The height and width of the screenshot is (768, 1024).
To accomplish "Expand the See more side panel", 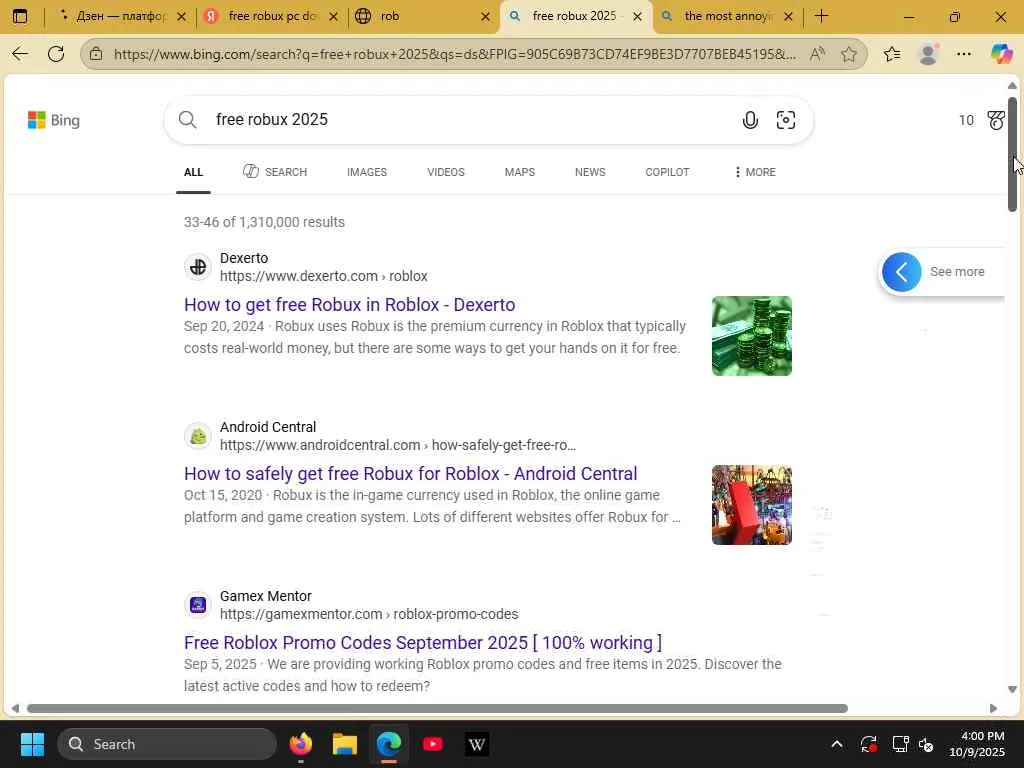I will click(901, 272).
